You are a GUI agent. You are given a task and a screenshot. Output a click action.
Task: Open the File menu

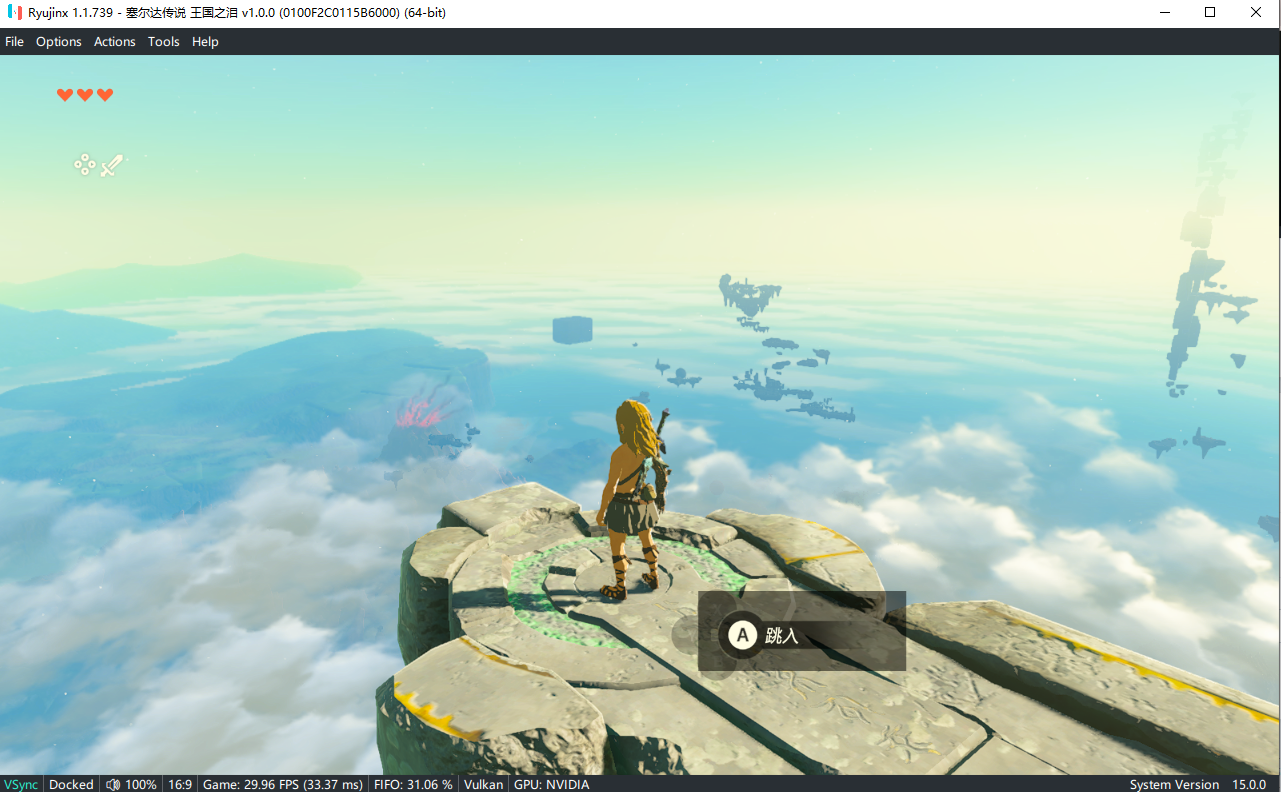point(14,41)
